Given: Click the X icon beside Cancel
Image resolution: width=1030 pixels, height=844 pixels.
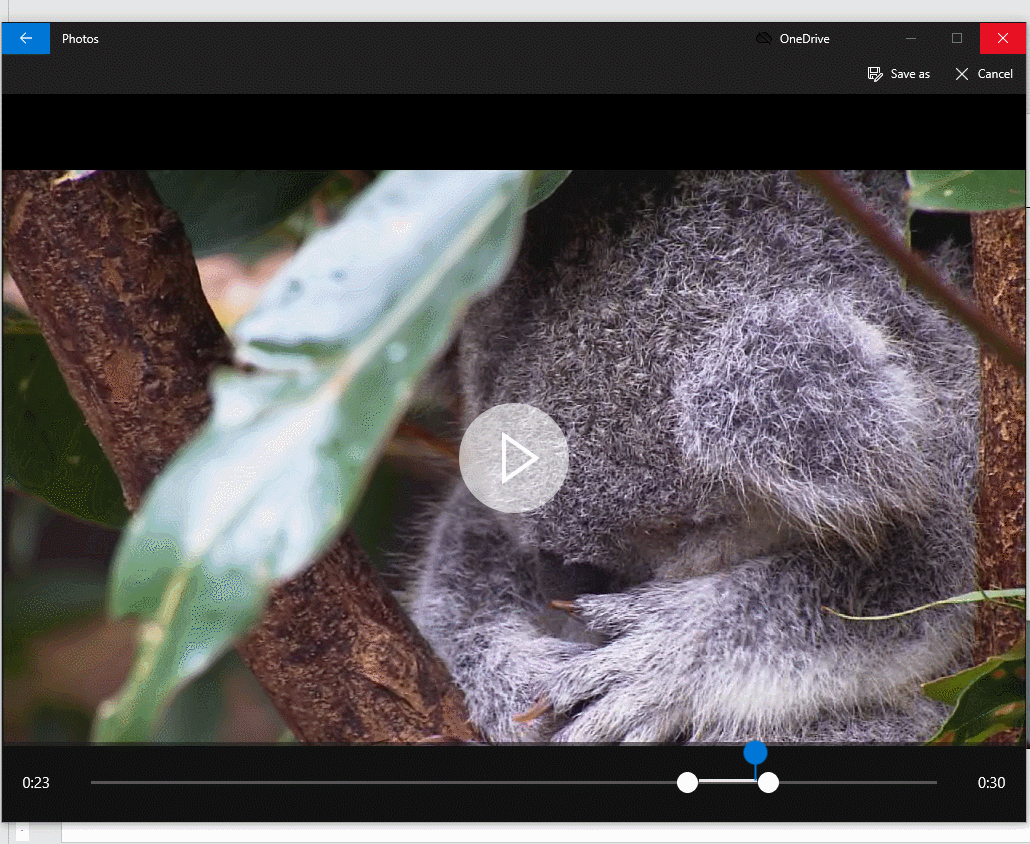Looking at the screenshot, I should coord(962,74).
